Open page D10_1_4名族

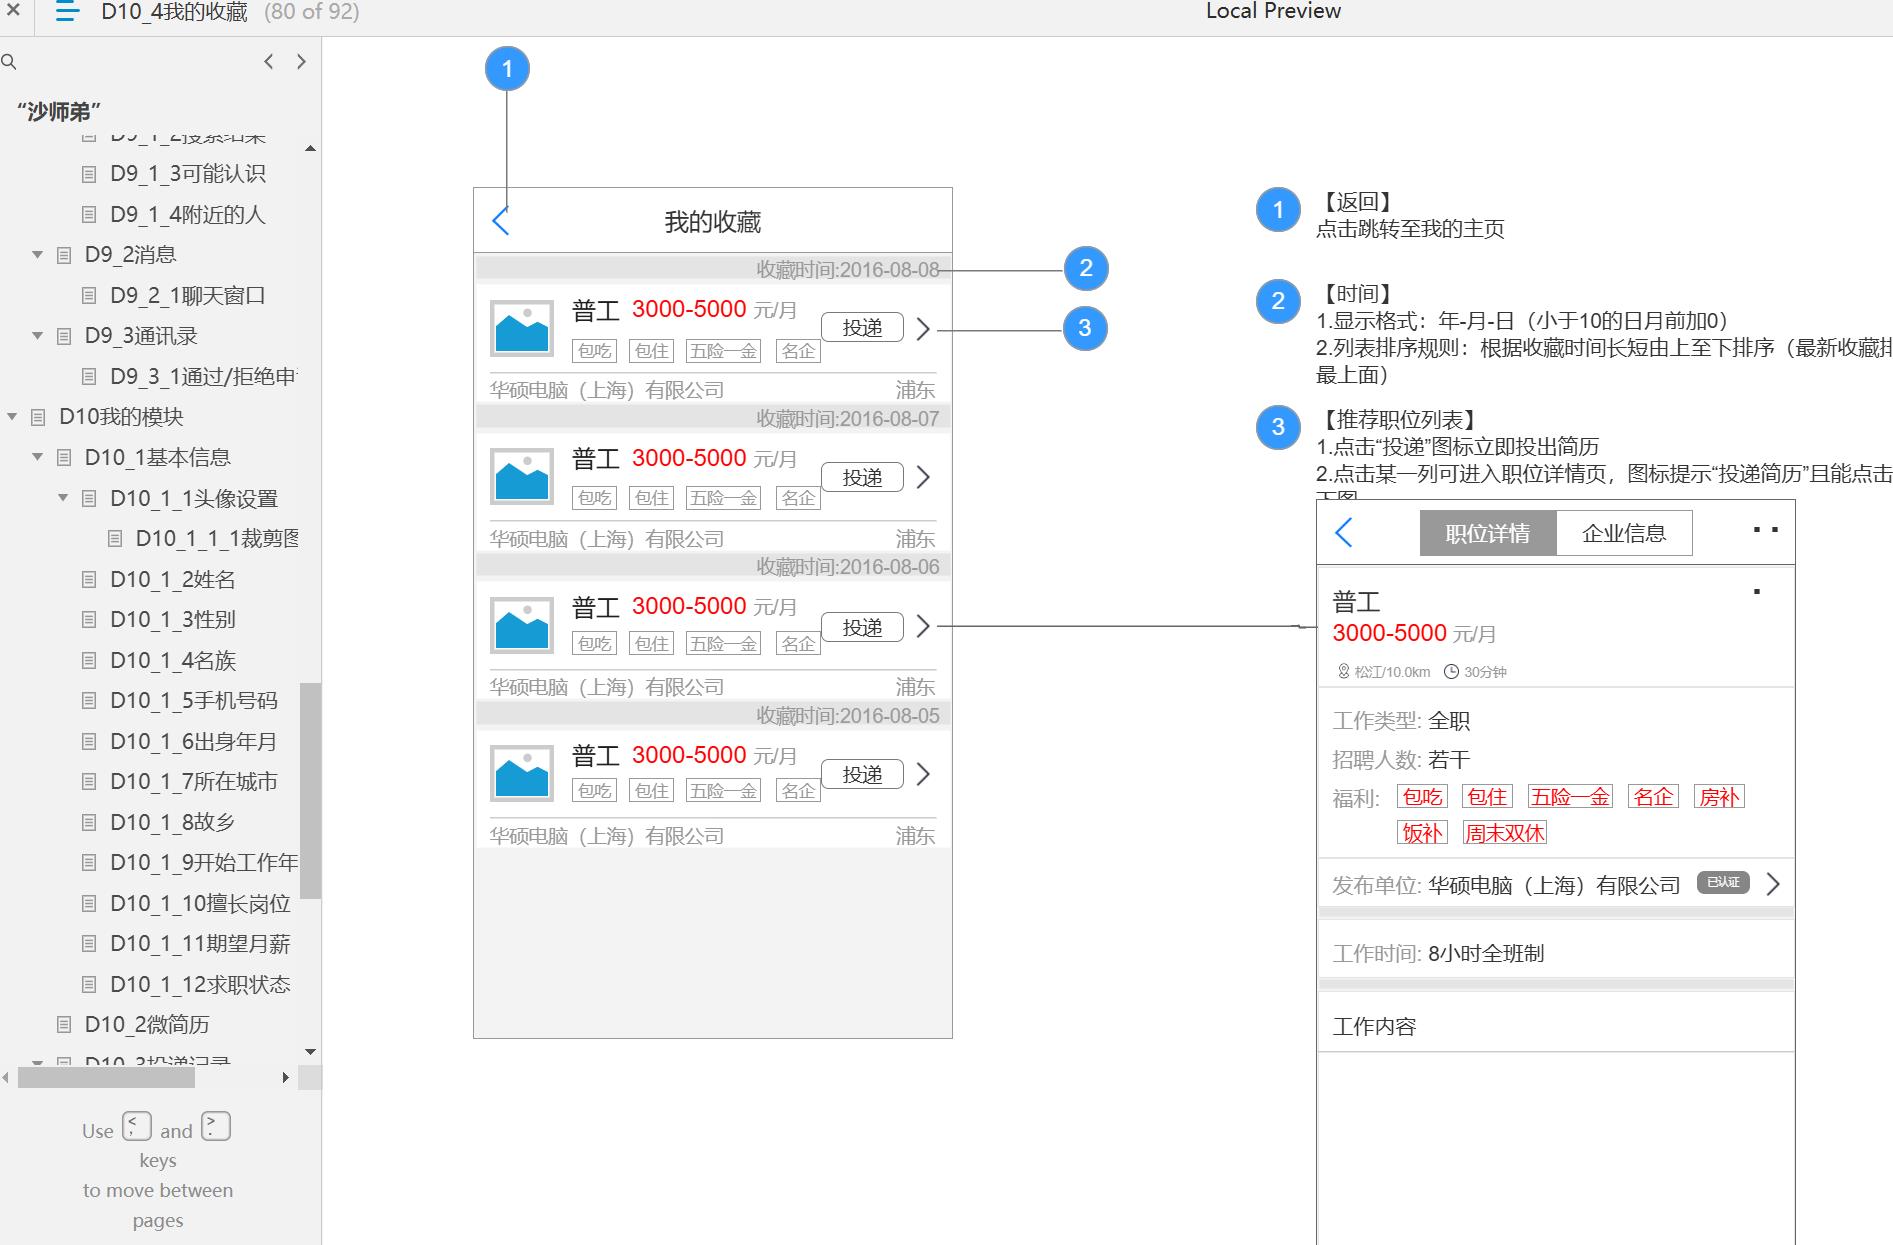(173, 660)
